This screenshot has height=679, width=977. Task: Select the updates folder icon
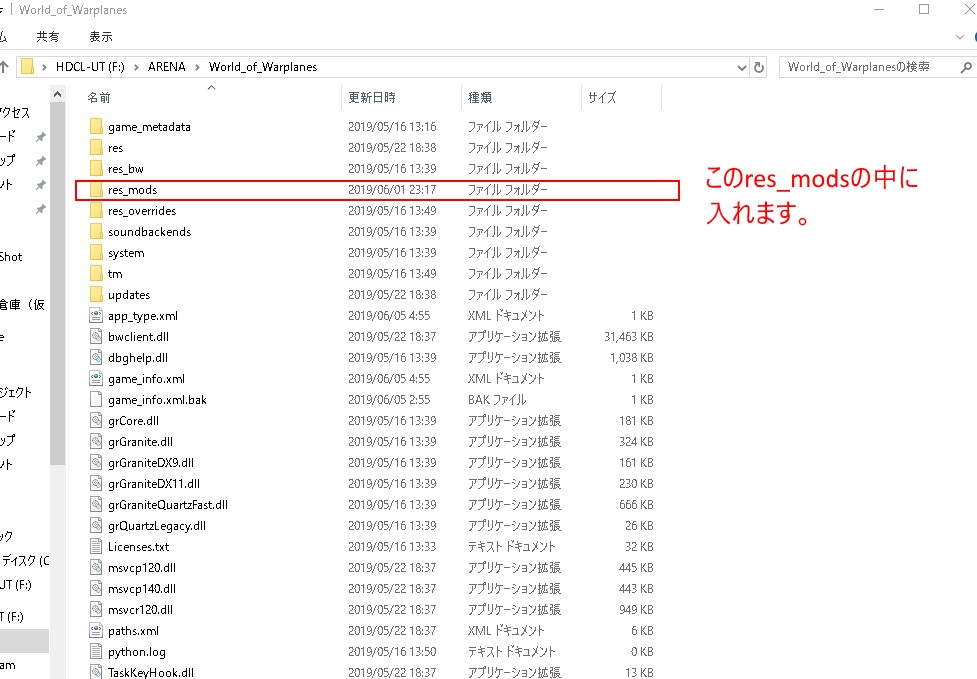pyautogui.click(x=96, y=295)
